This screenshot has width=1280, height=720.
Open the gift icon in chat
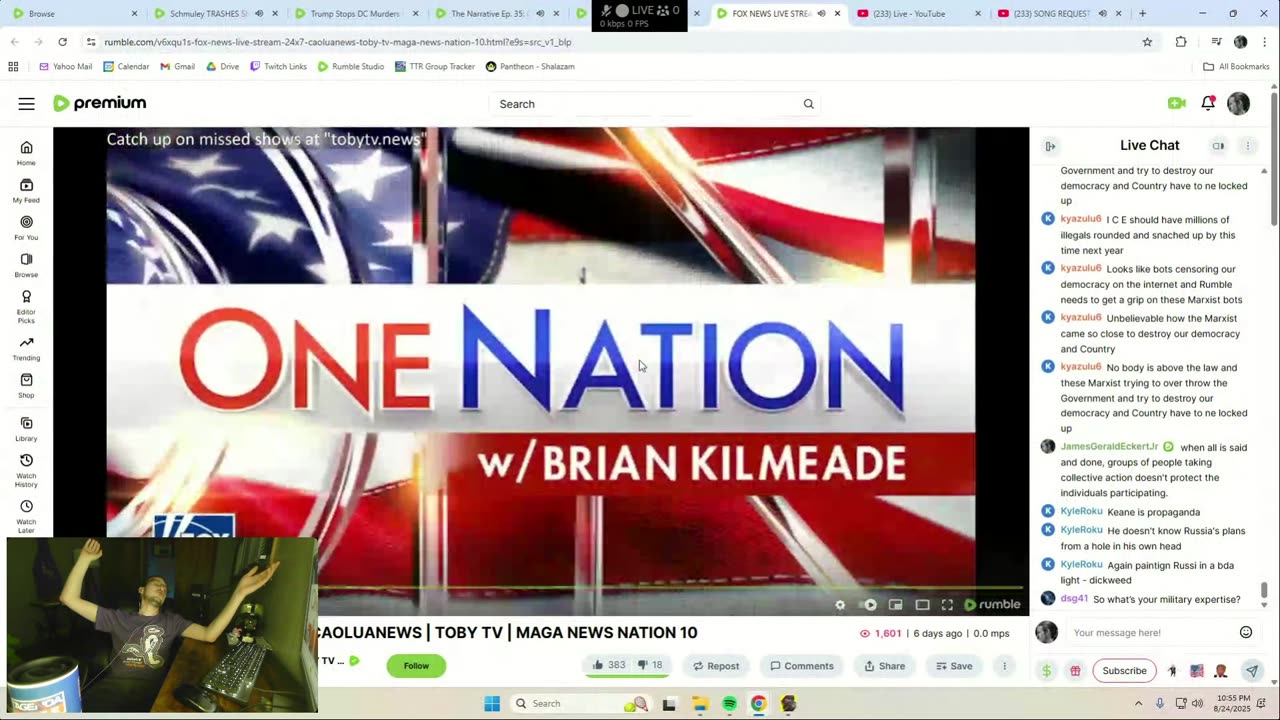click(x=1075, y=671)
